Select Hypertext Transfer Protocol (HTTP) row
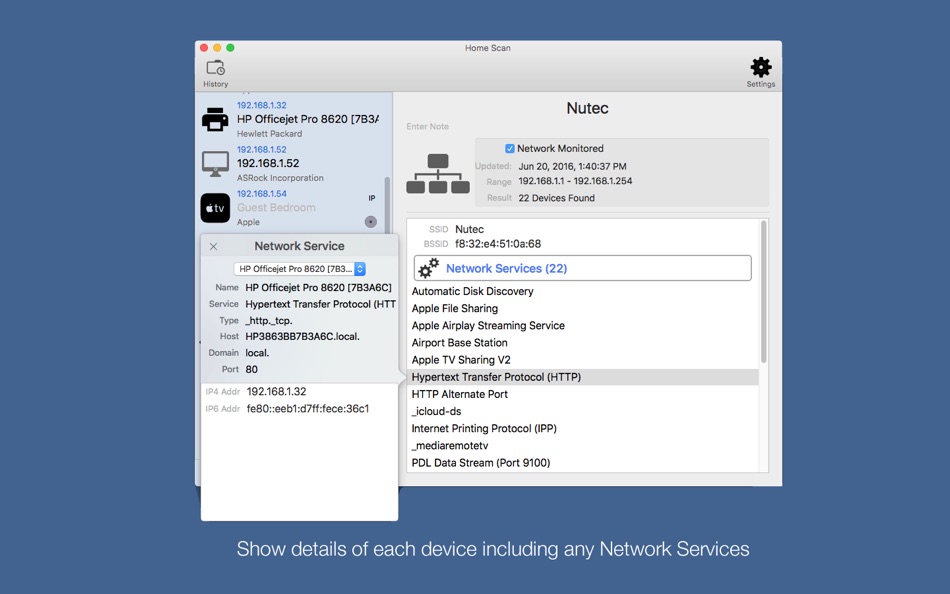The height and width of the screenshot is (594, 950). [582, 377]
